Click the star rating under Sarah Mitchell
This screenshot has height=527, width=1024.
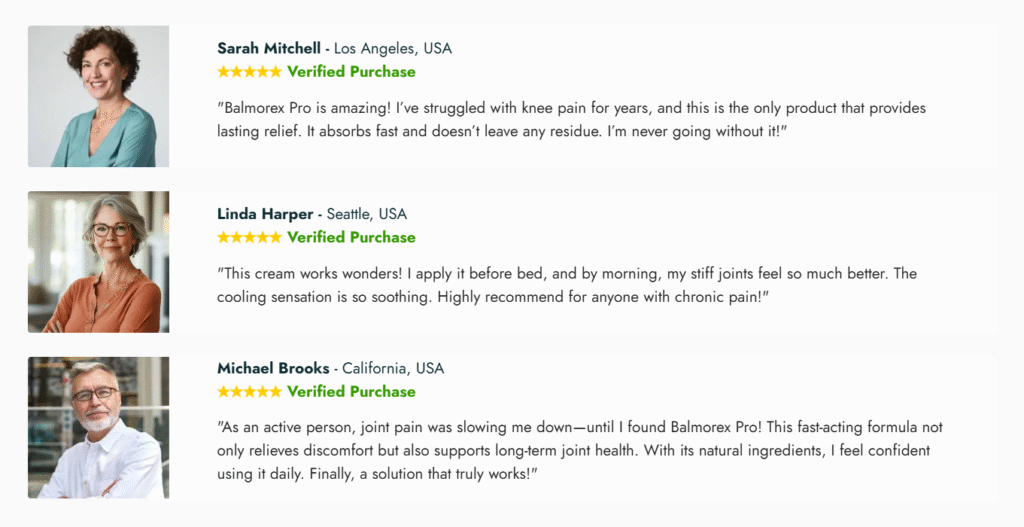coord(249,72)
